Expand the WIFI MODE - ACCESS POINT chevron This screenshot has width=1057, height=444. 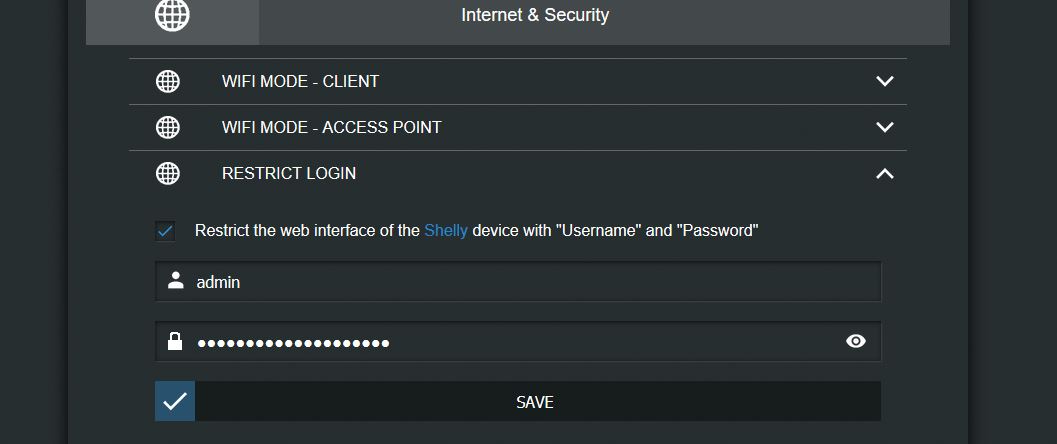click(884, 127)
